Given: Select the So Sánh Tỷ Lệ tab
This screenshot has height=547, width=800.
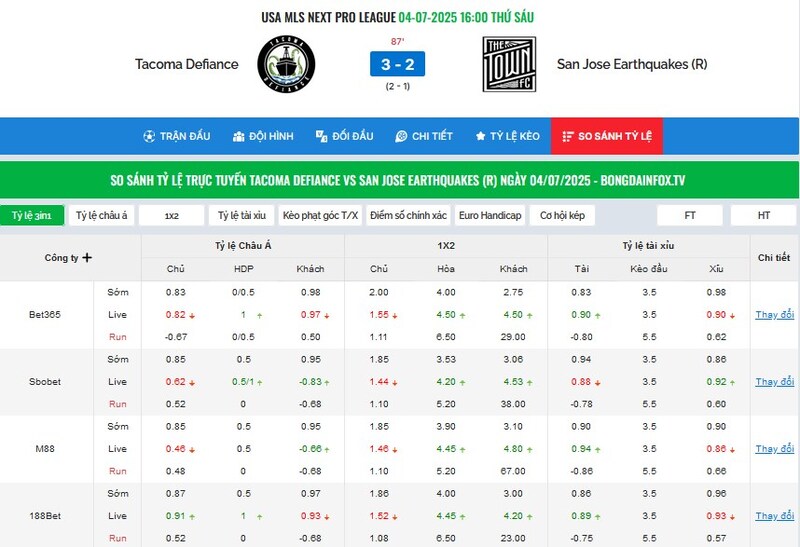Looking at the screenshot, I should click(607, 136).
